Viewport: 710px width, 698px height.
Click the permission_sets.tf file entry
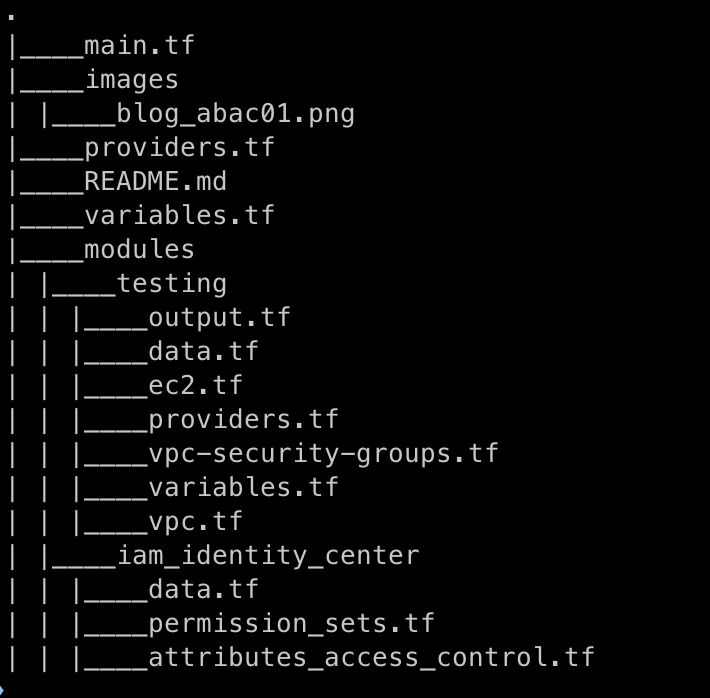pyautogui.click(x=291, y=623)
